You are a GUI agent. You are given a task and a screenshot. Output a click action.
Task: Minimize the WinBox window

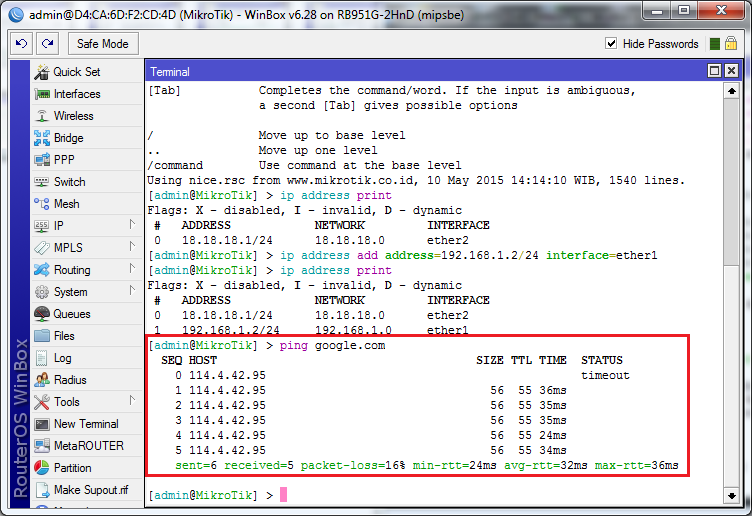click(657, 12)
